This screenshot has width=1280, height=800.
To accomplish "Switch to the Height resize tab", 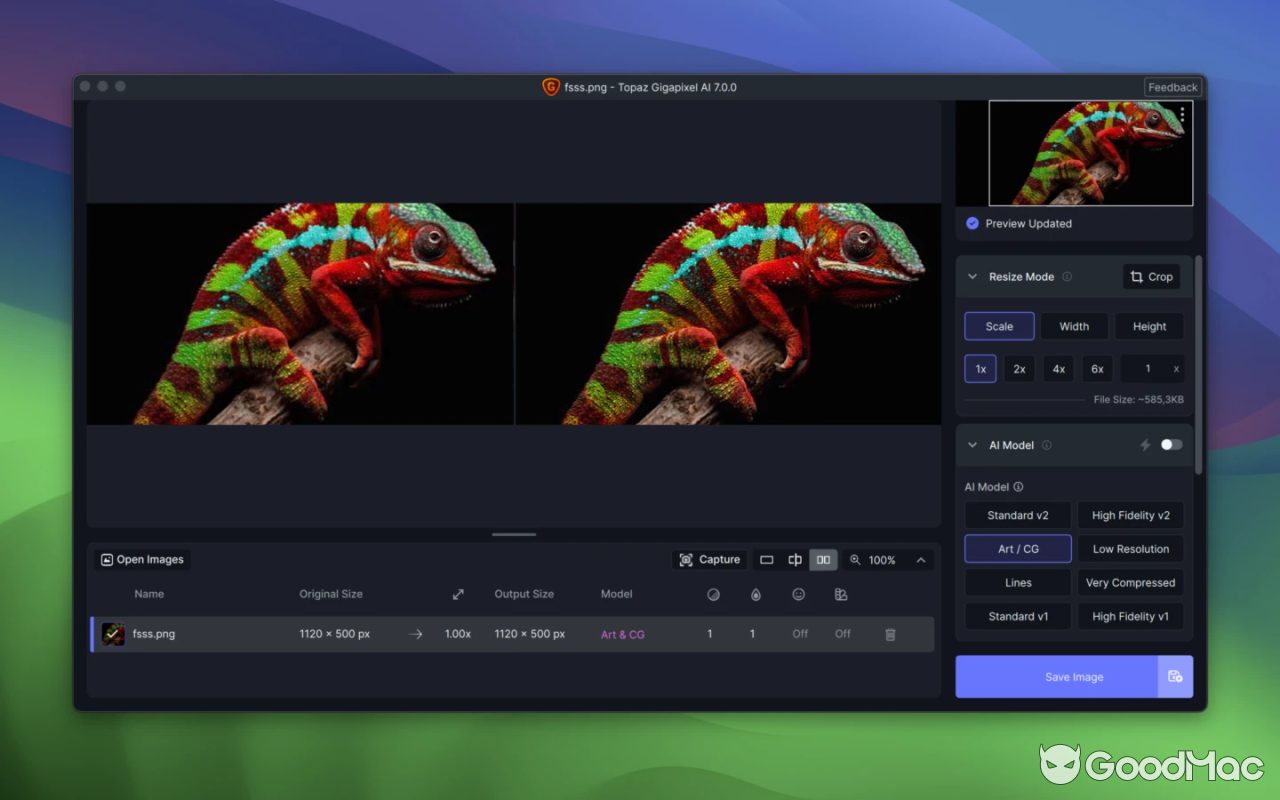I will click(1149, 326).
